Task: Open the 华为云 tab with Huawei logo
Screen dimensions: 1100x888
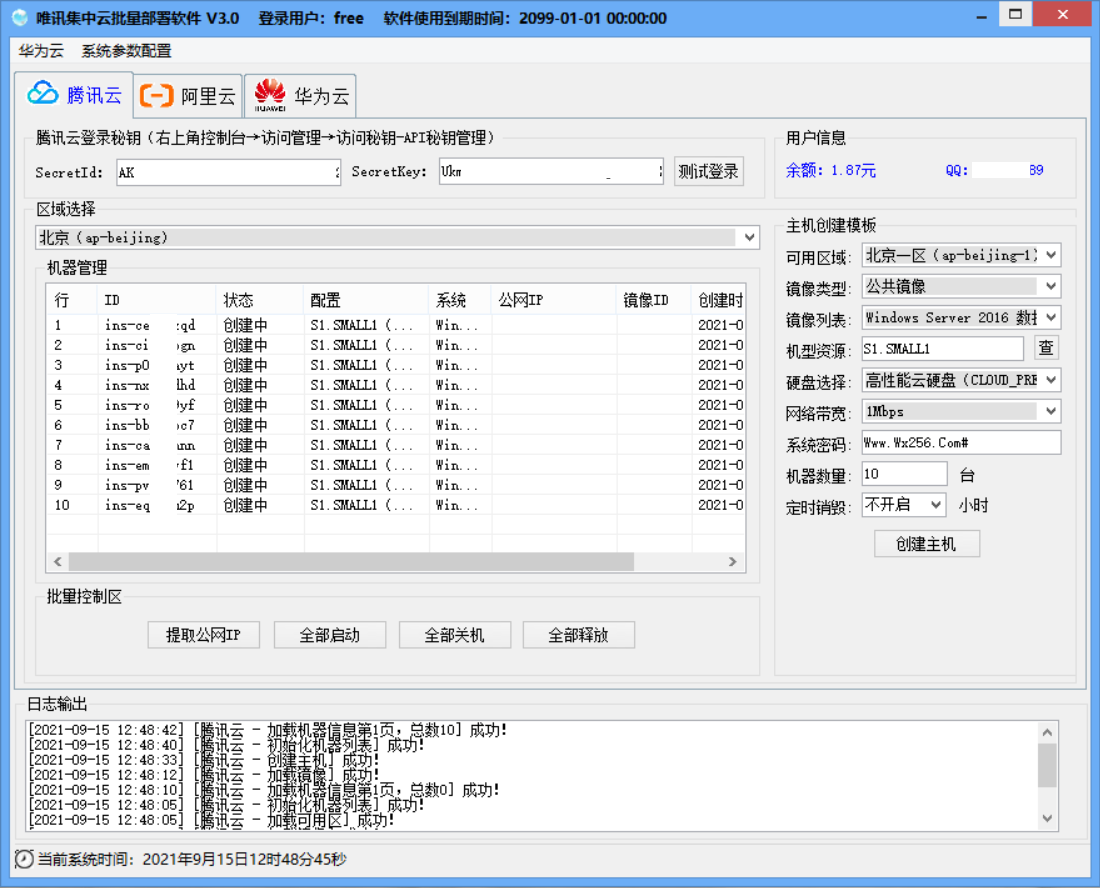Action: [x=301, y=96]
